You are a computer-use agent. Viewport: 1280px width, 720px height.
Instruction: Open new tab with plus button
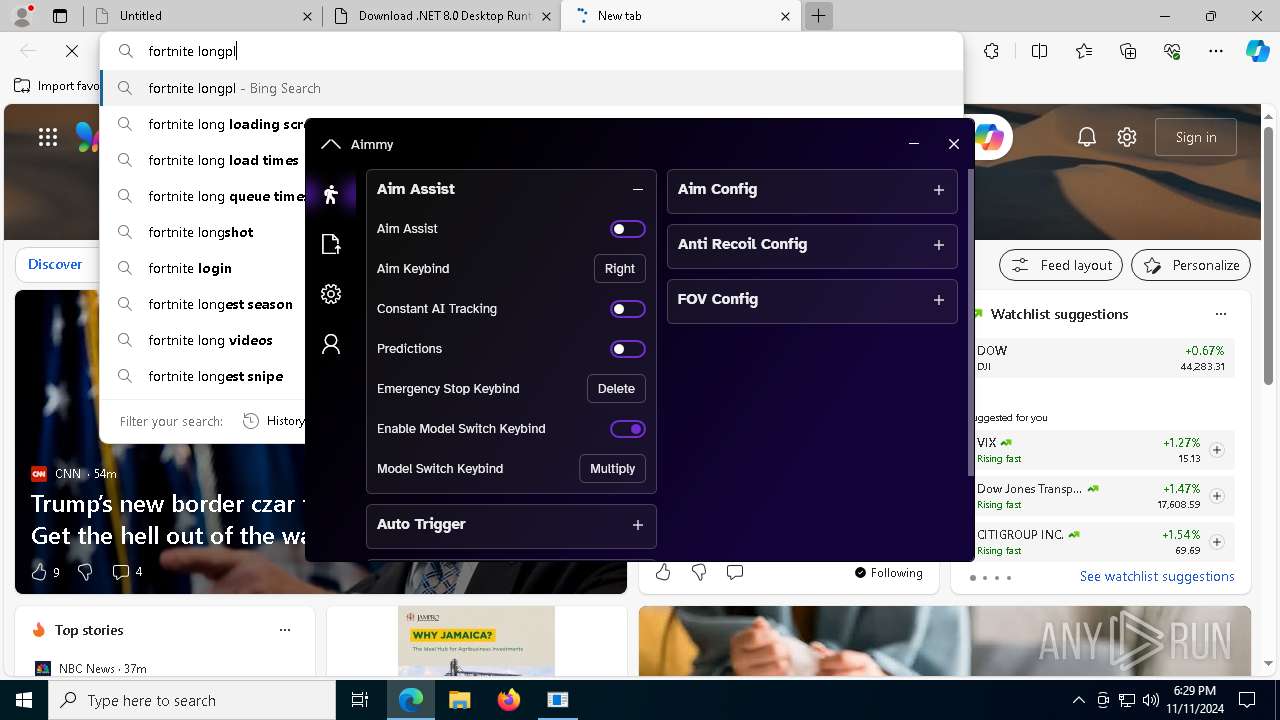(818, 16)
